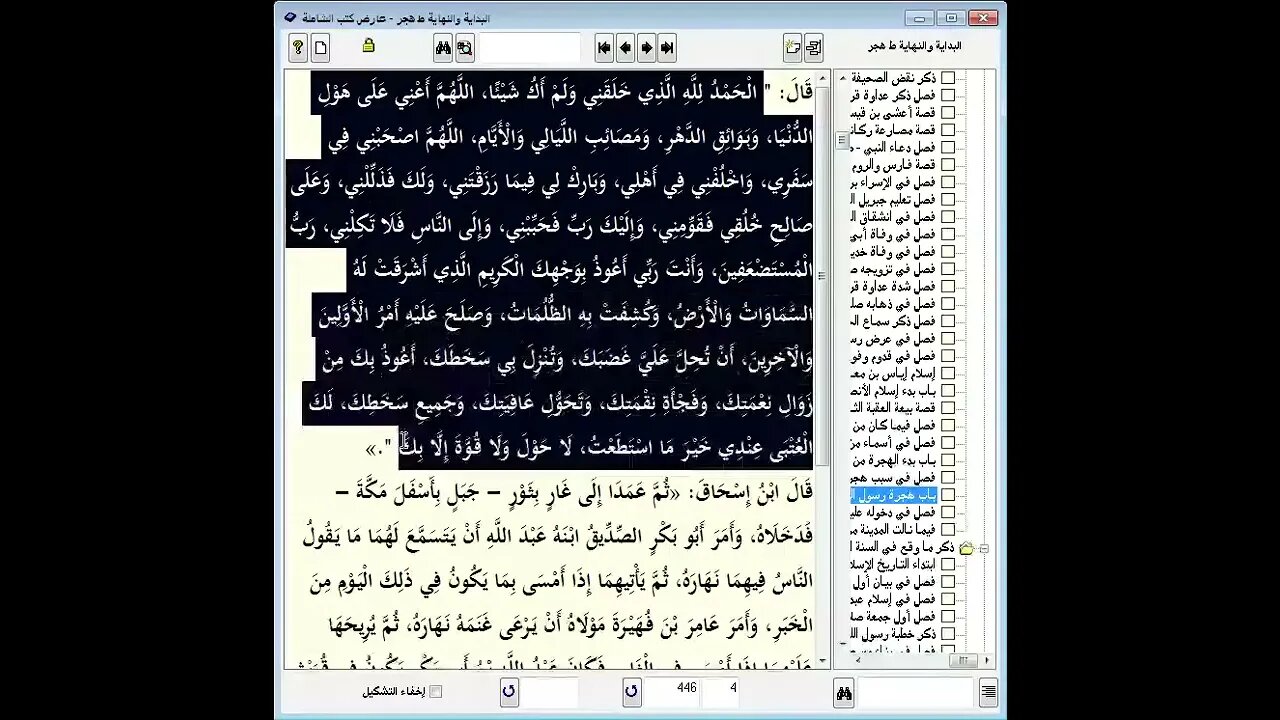Image resolution: width=1280 pixels, height=720 pixels.
Task: Select tree item فصل دعاء النبي
Action: click(893, 148)
